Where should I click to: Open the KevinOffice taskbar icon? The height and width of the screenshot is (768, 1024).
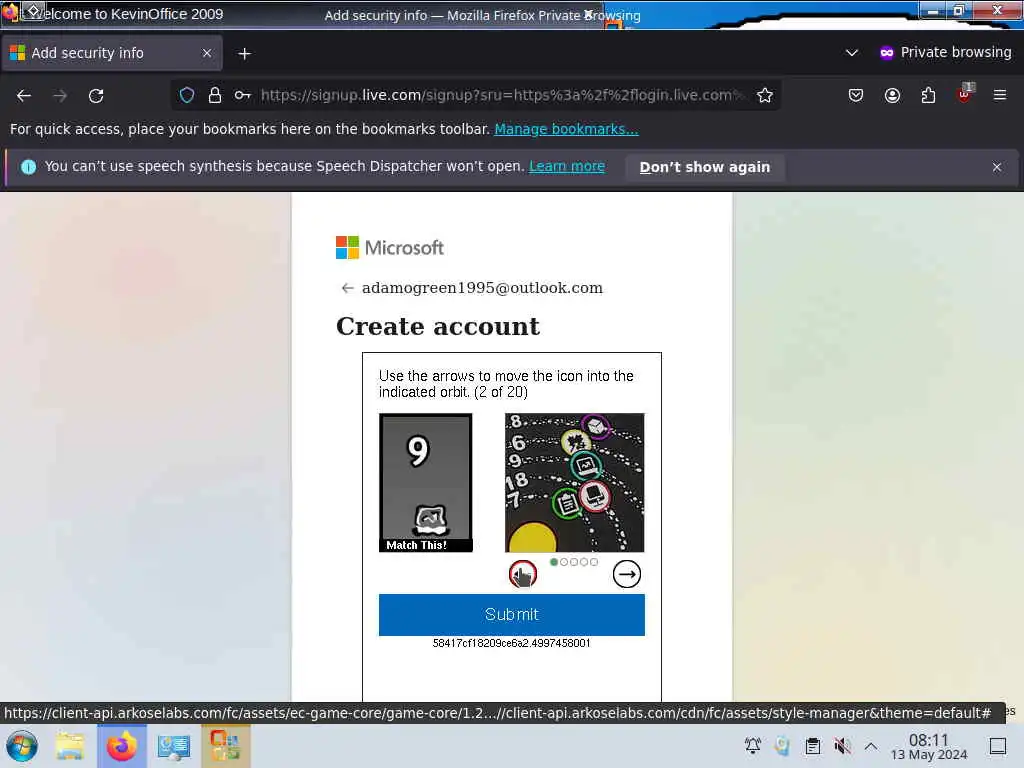coord(225,746)
